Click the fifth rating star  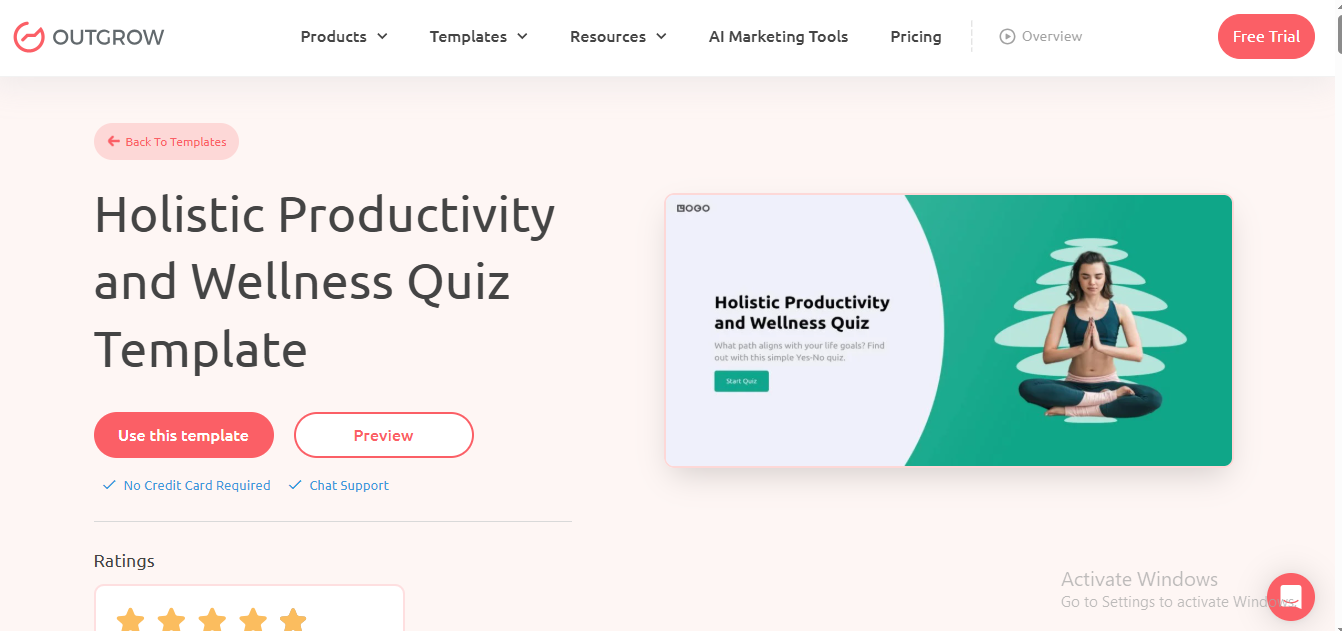(293, 620)
